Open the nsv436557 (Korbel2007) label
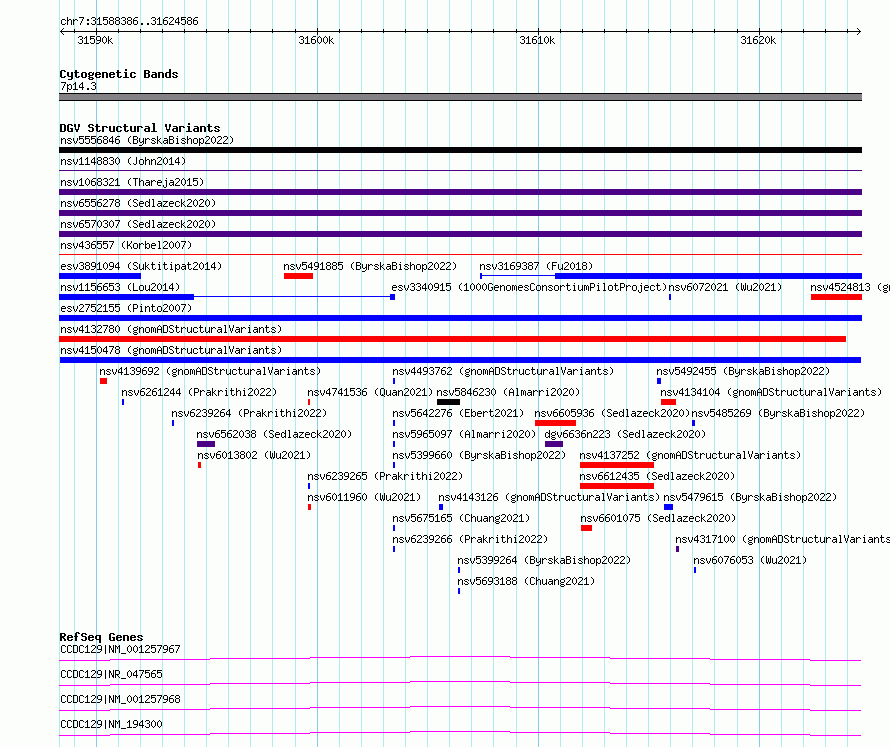This screenshot has width=890, height=747. tap(126, 245)
